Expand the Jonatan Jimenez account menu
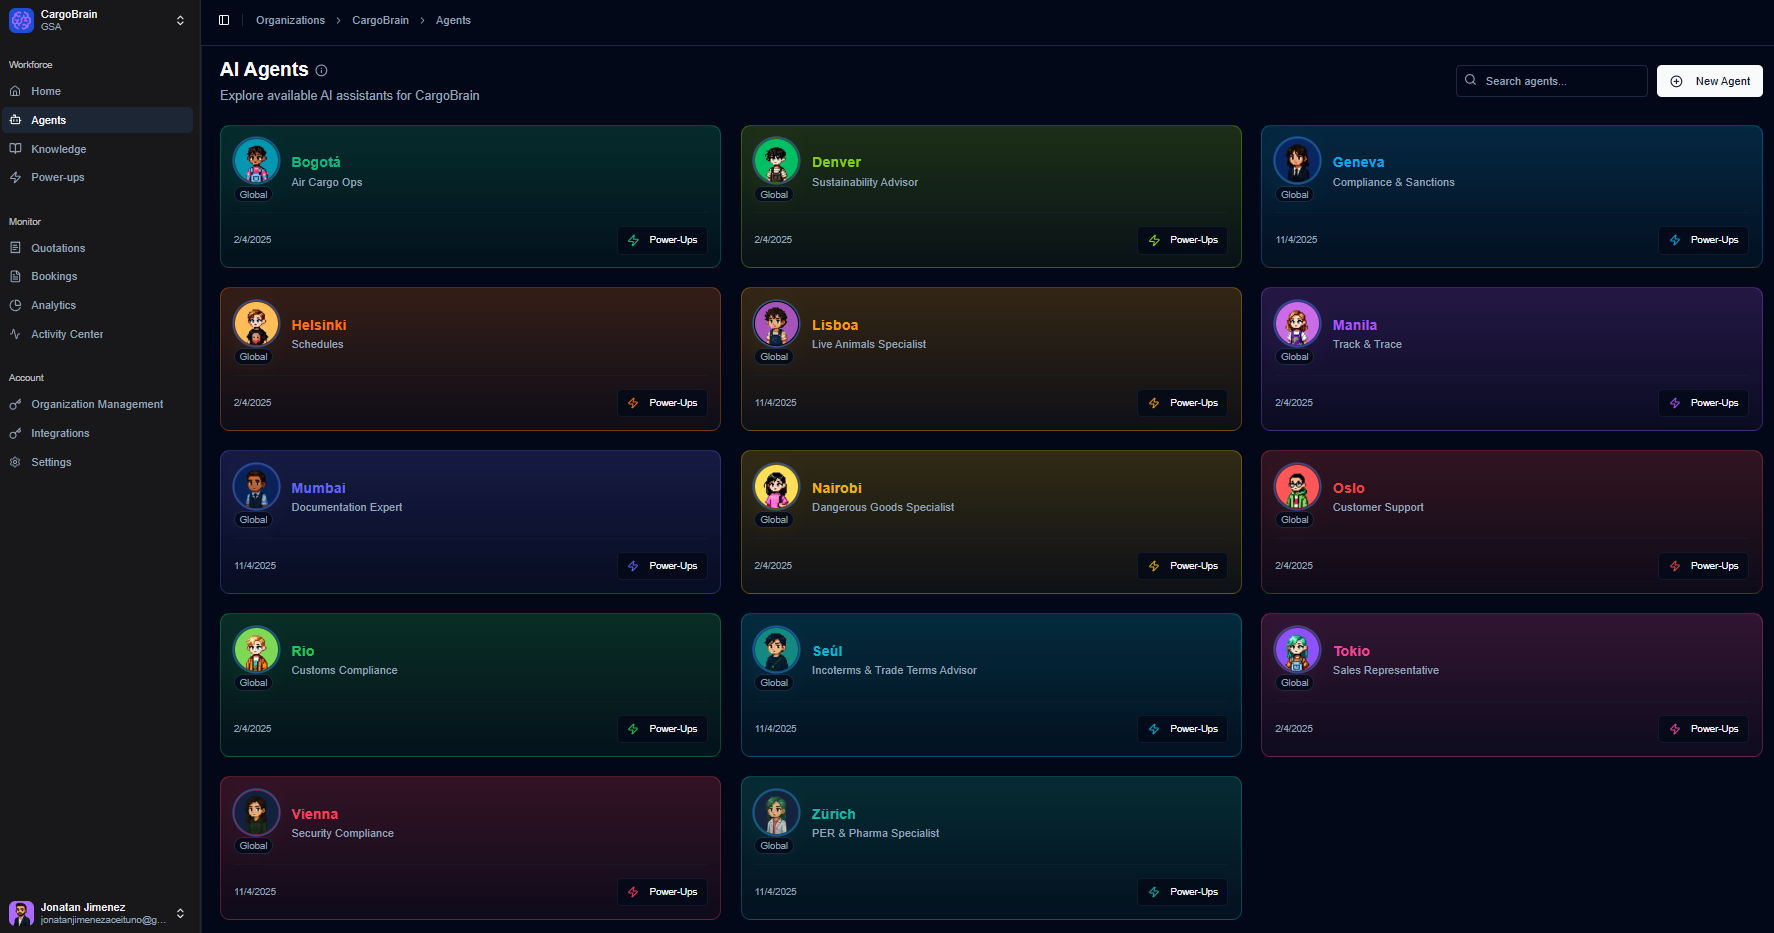Viewport: 1774px width, 933px height. [180, 913]
